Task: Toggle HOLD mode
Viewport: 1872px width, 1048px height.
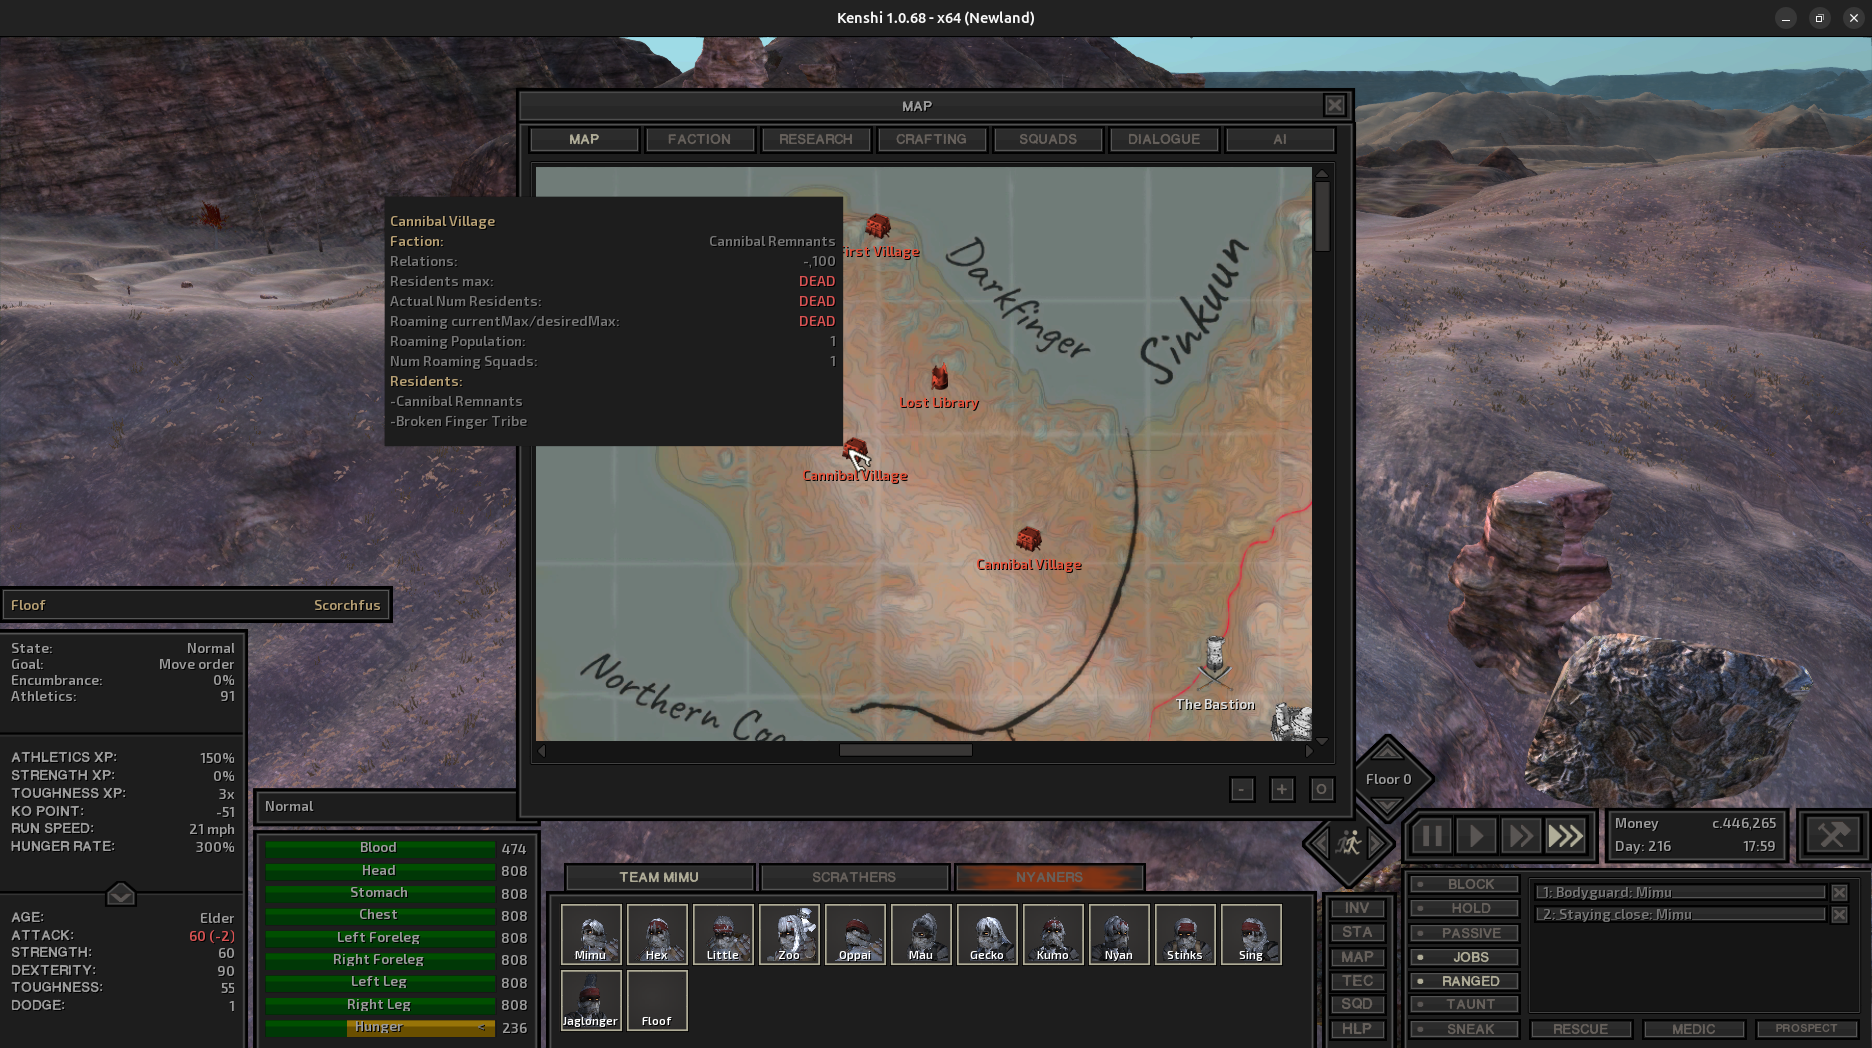Action: [1464, 908]
